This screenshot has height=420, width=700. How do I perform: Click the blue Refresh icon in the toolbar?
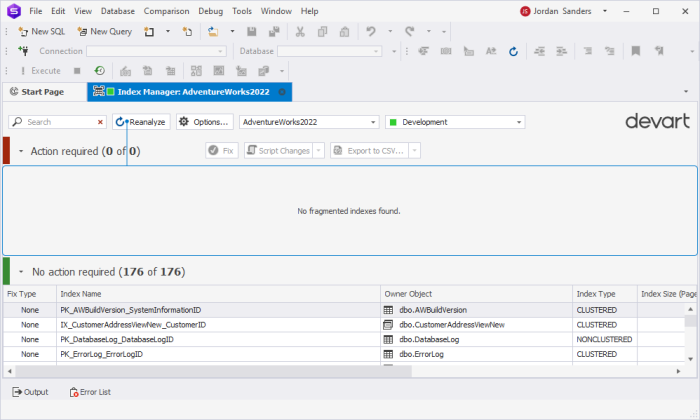[x=513, y=51]
